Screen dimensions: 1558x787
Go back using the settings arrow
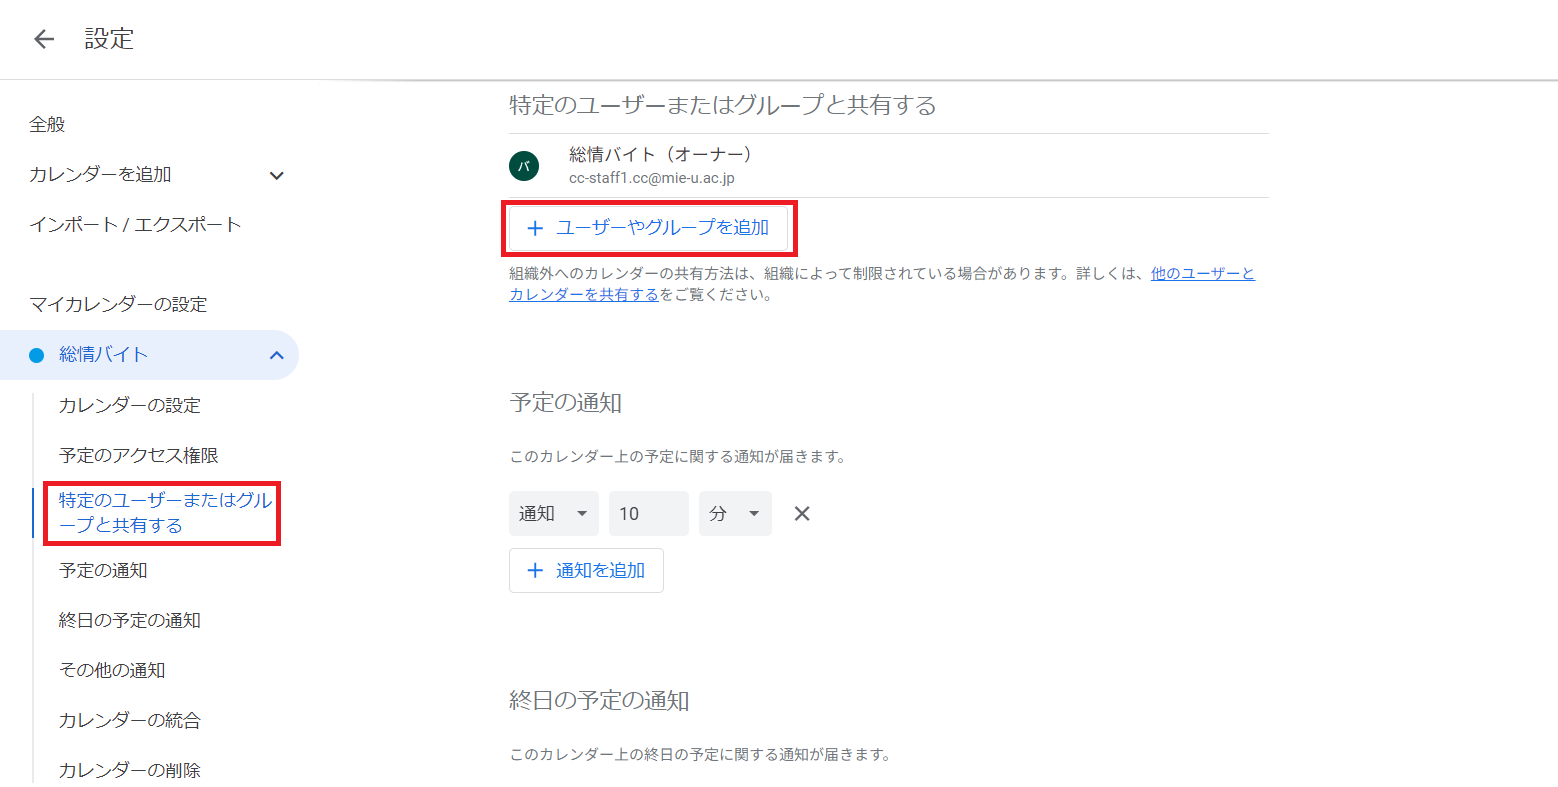[x=44, y=39]
